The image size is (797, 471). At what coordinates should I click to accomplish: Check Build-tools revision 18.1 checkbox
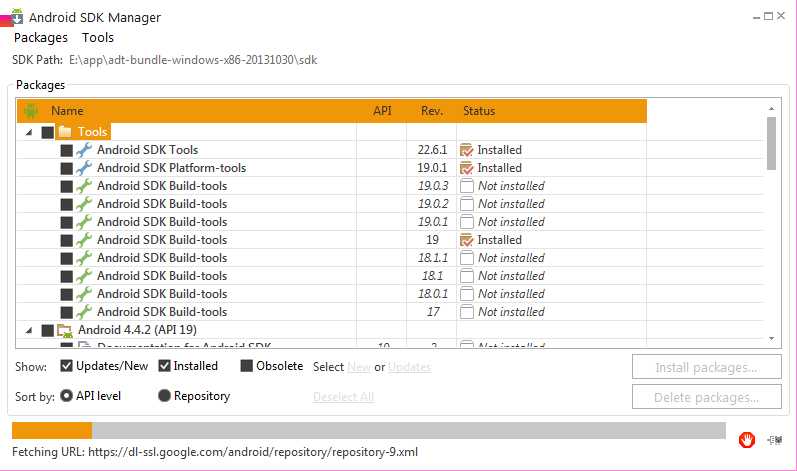coord(67,276)
